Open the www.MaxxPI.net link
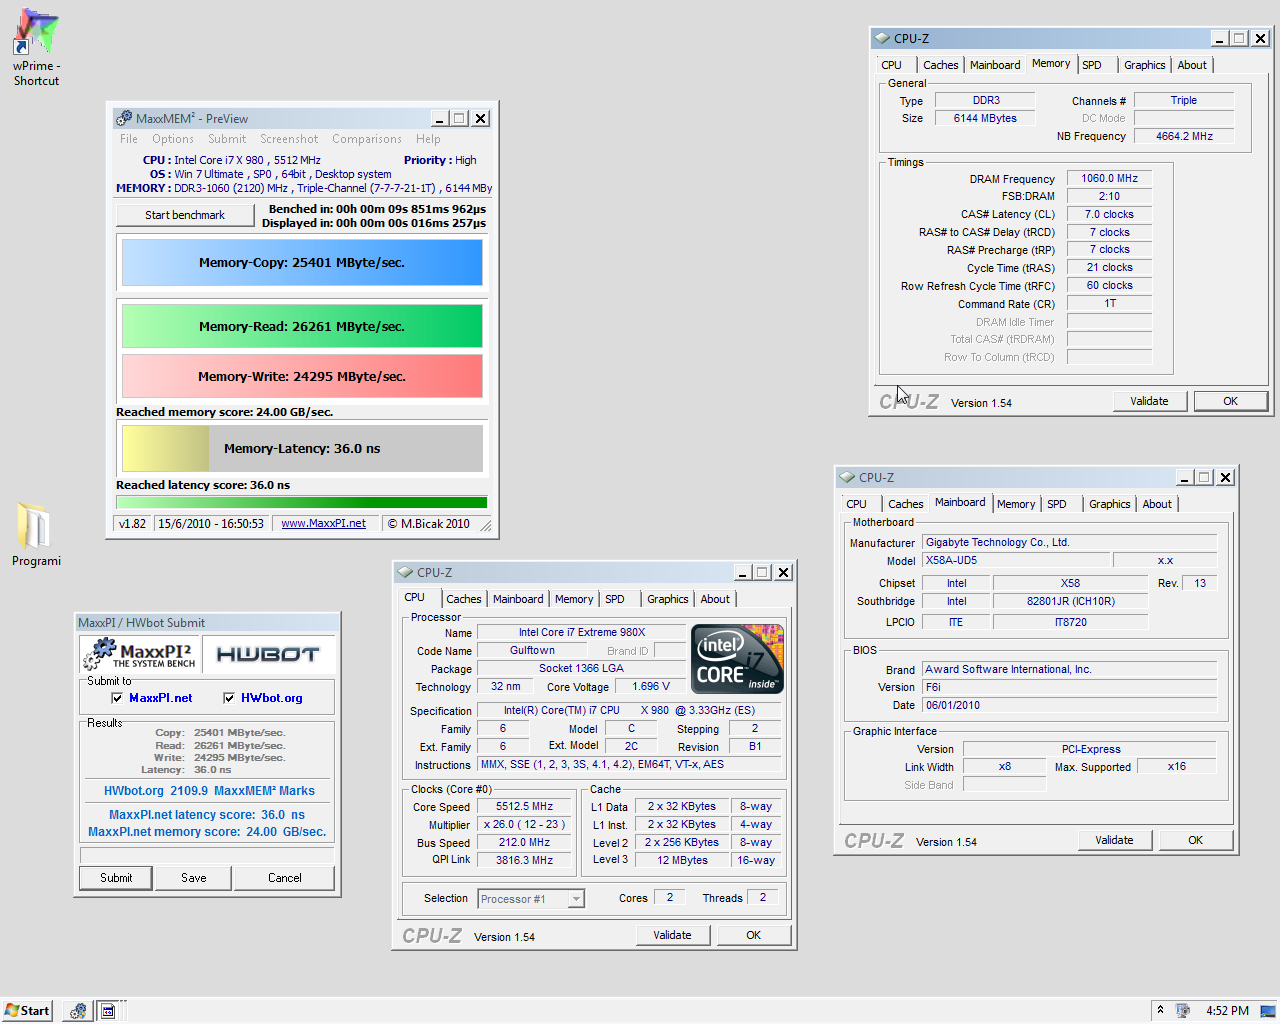 tap(323, 524)
